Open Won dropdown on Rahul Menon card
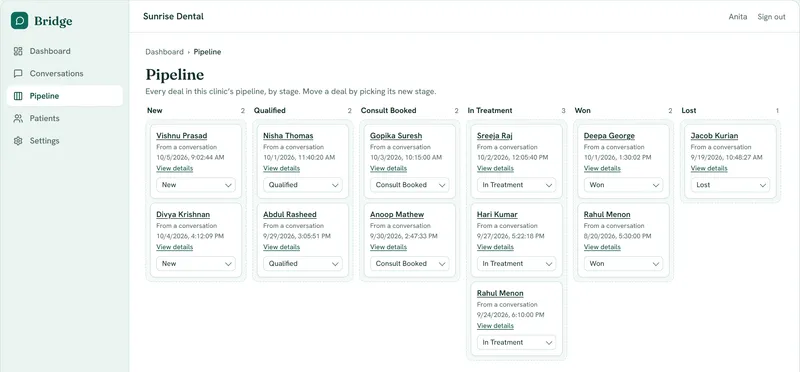The width and height of the screenshot is (800, 372). click(x=623, y=264)
